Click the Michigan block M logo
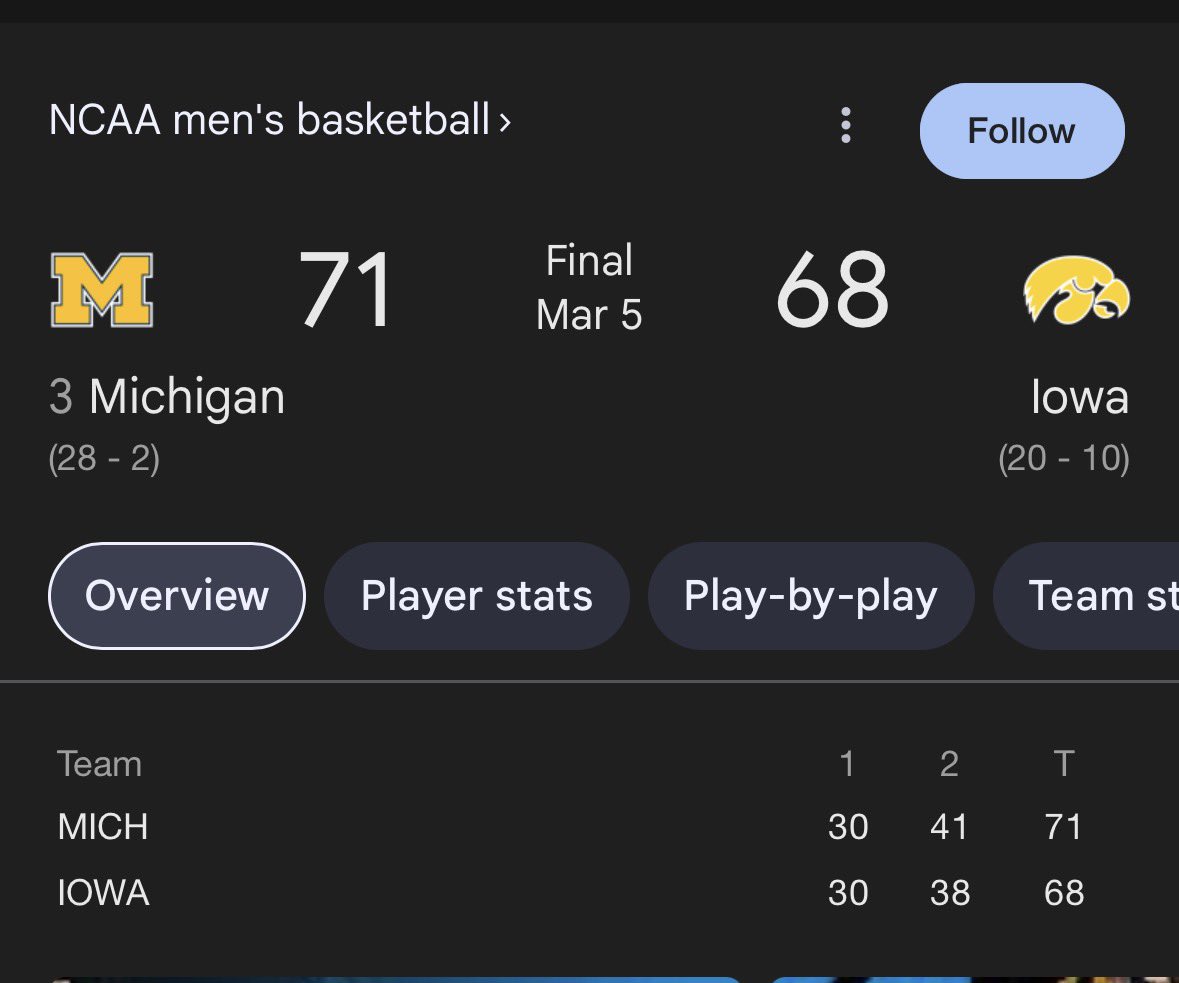 click(102, 290)
